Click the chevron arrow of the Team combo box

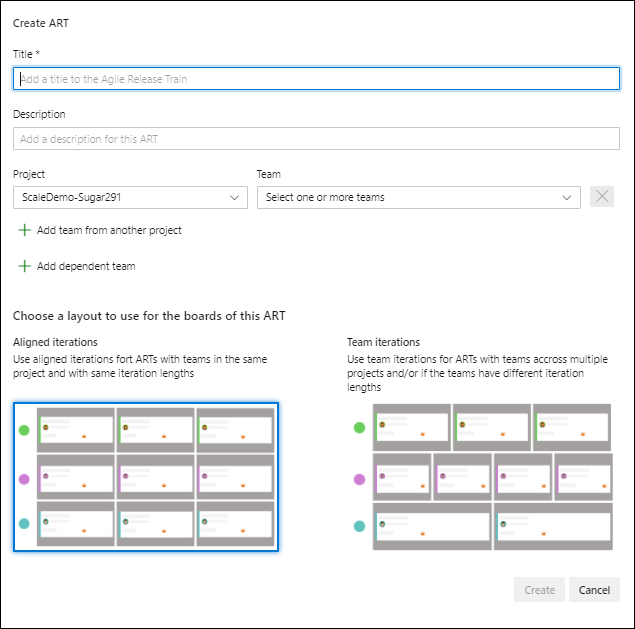[x=568, y=197]
